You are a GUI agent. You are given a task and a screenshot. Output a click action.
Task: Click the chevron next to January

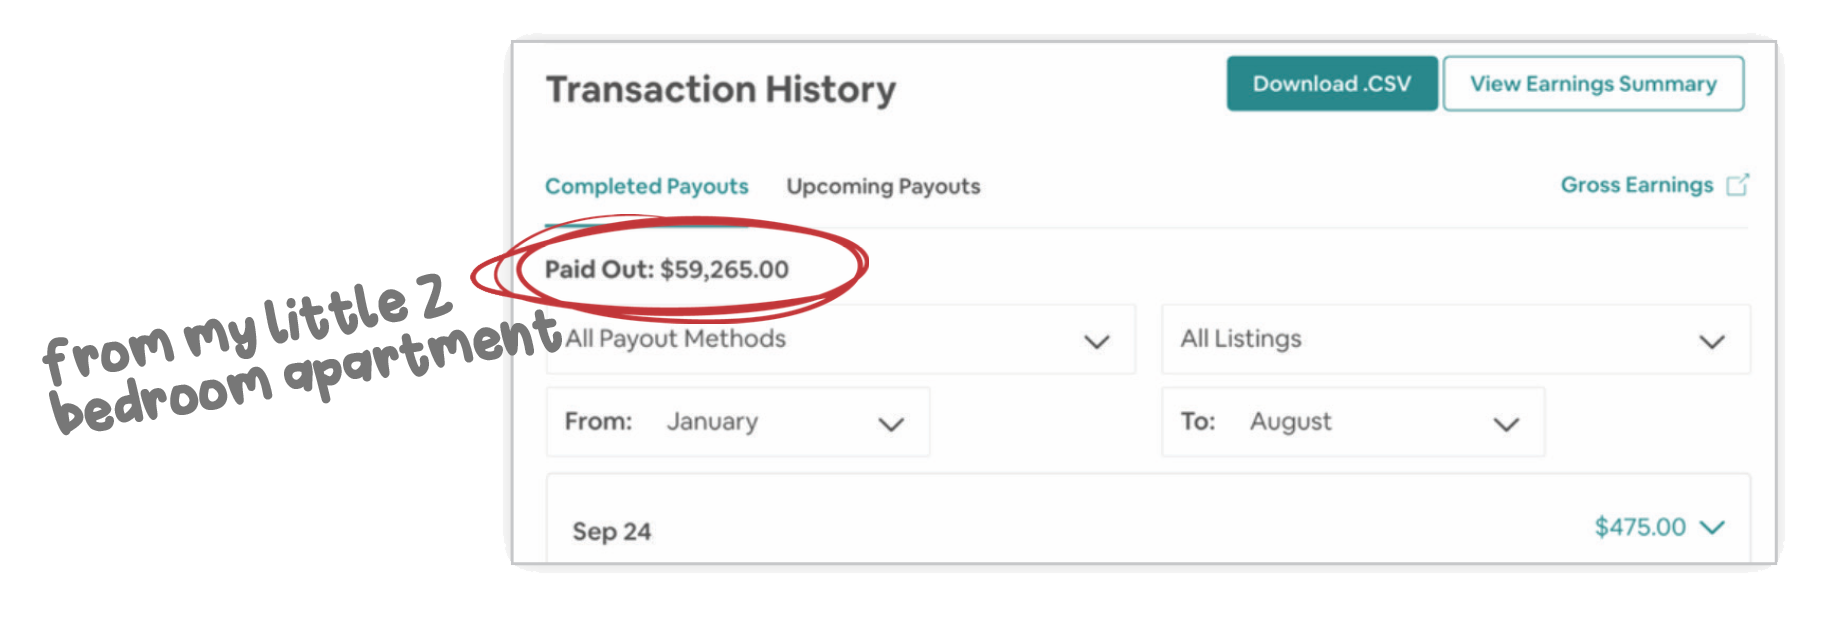point(891,424)
